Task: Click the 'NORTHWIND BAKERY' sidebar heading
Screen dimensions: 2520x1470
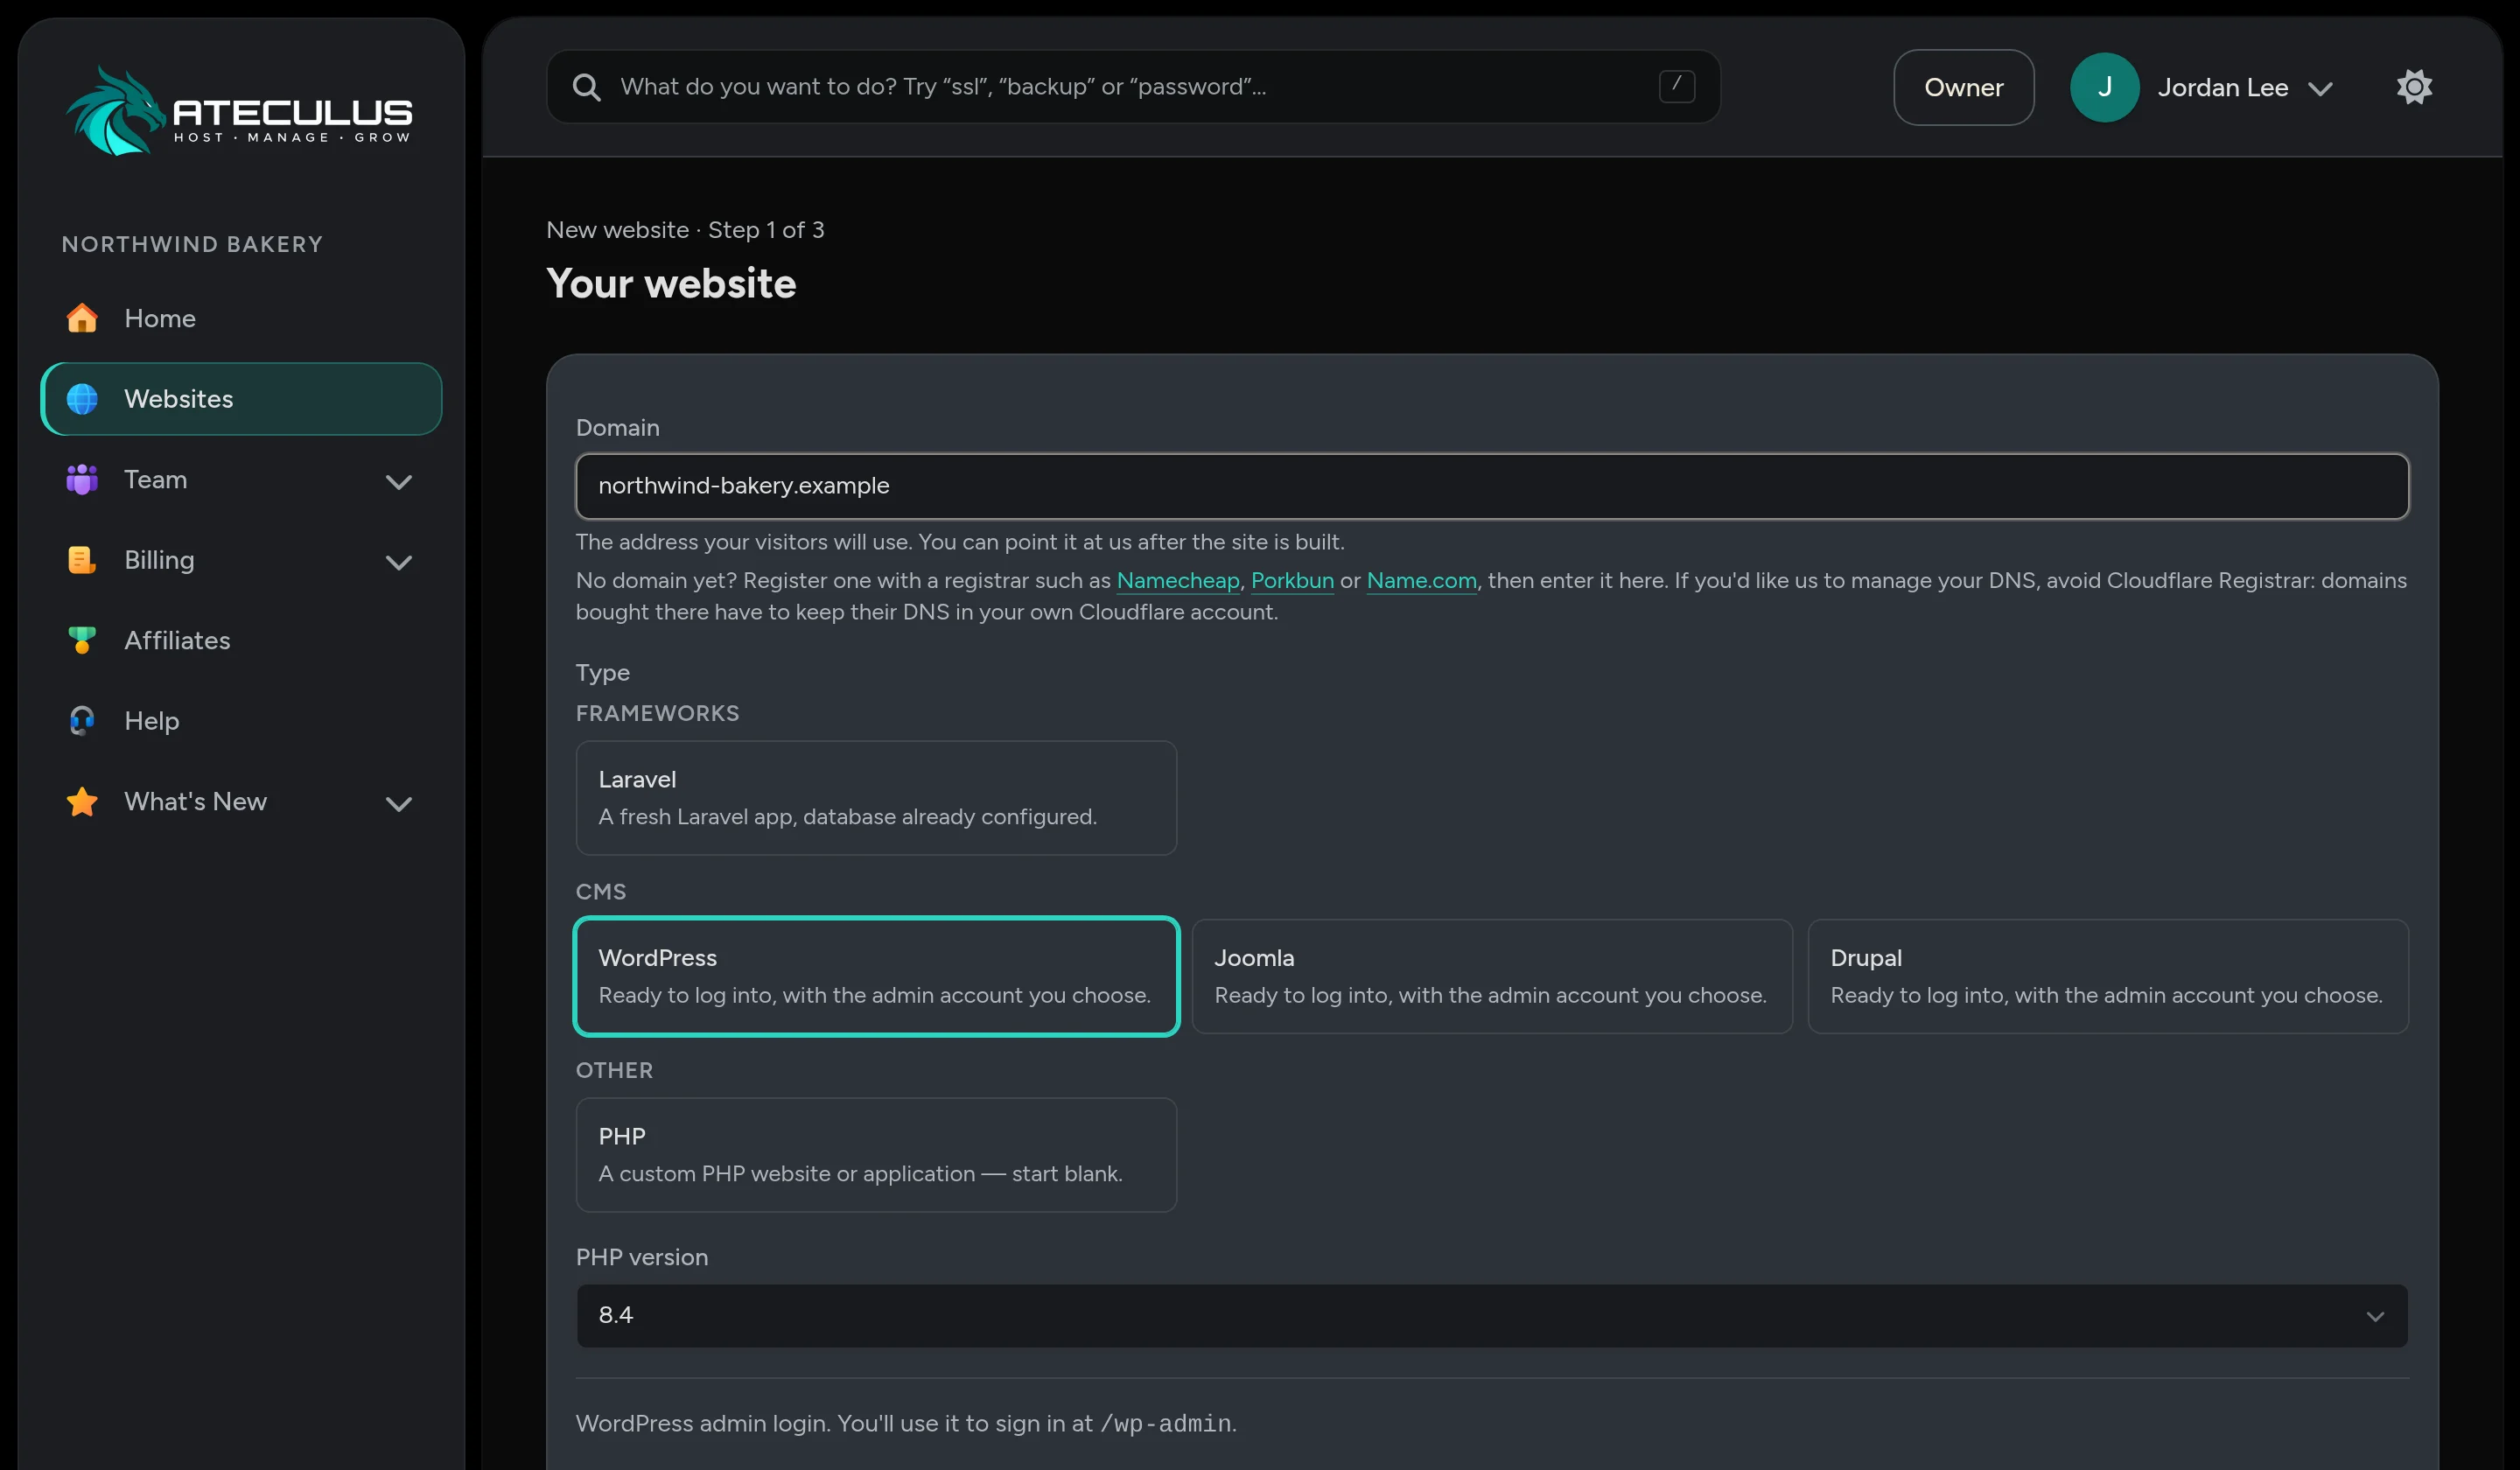Action: [x=192, y=245]
